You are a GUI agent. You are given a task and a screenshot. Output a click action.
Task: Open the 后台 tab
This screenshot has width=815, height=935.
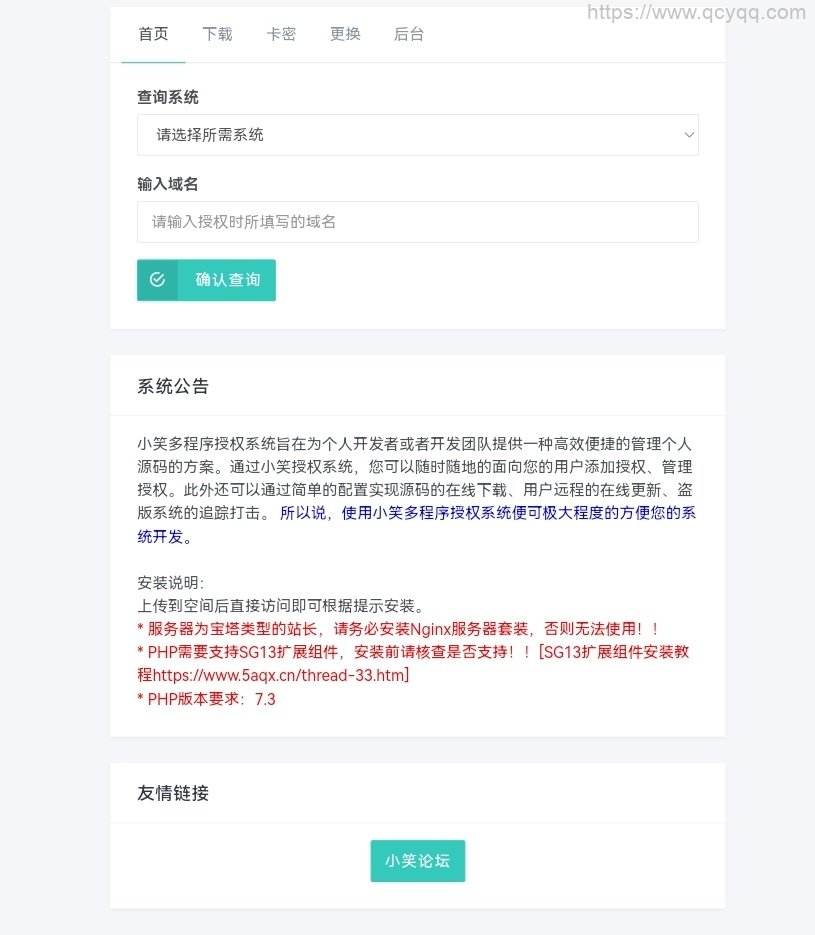[x=409, y=34]
